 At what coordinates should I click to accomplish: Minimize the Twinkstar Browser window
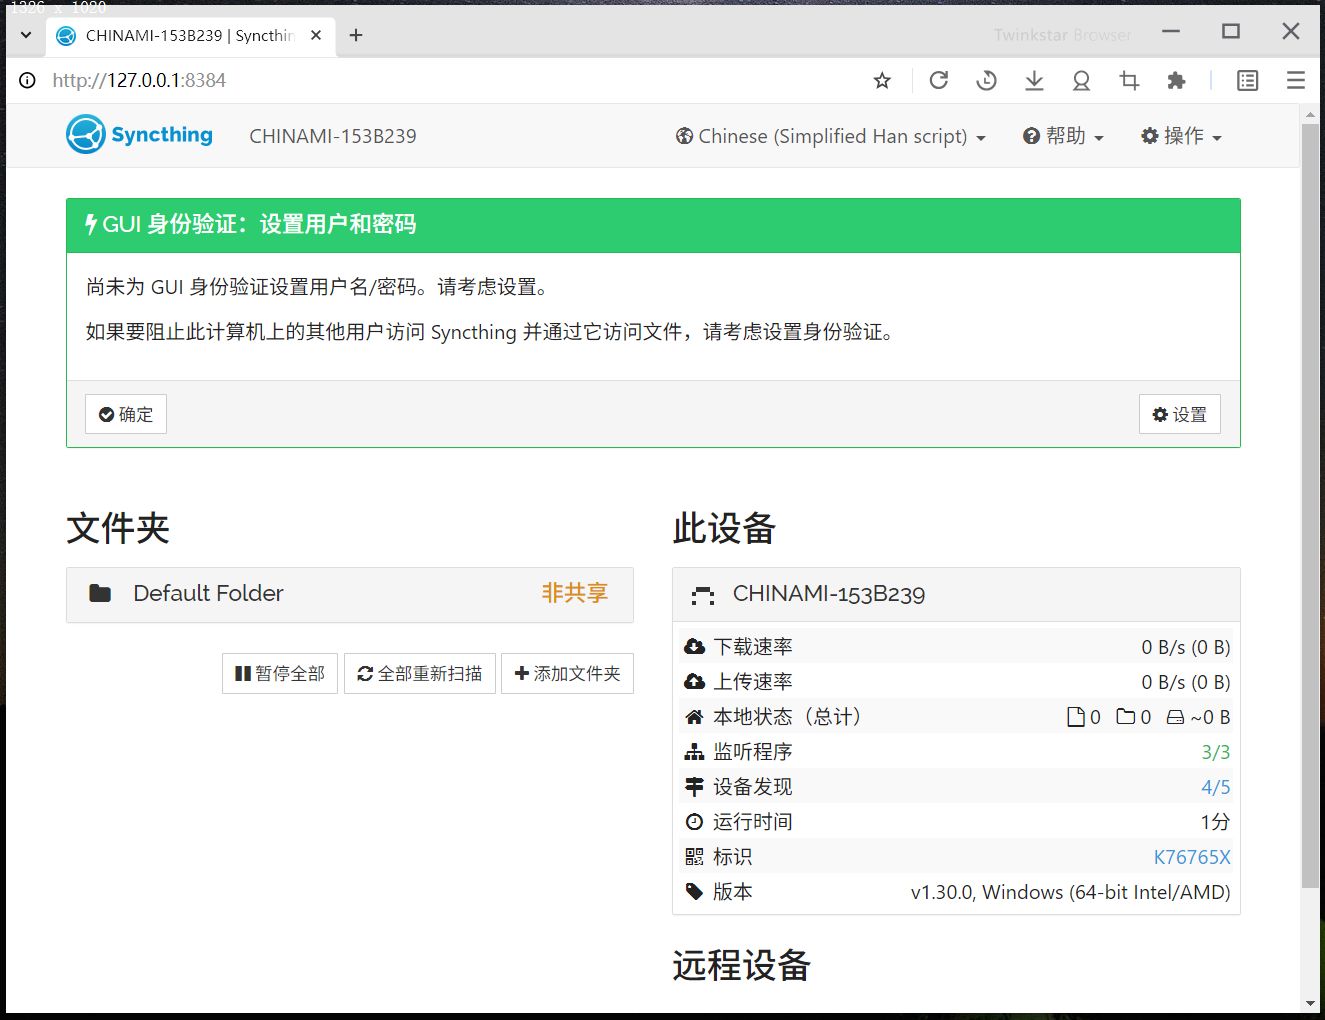[1171, 32]
